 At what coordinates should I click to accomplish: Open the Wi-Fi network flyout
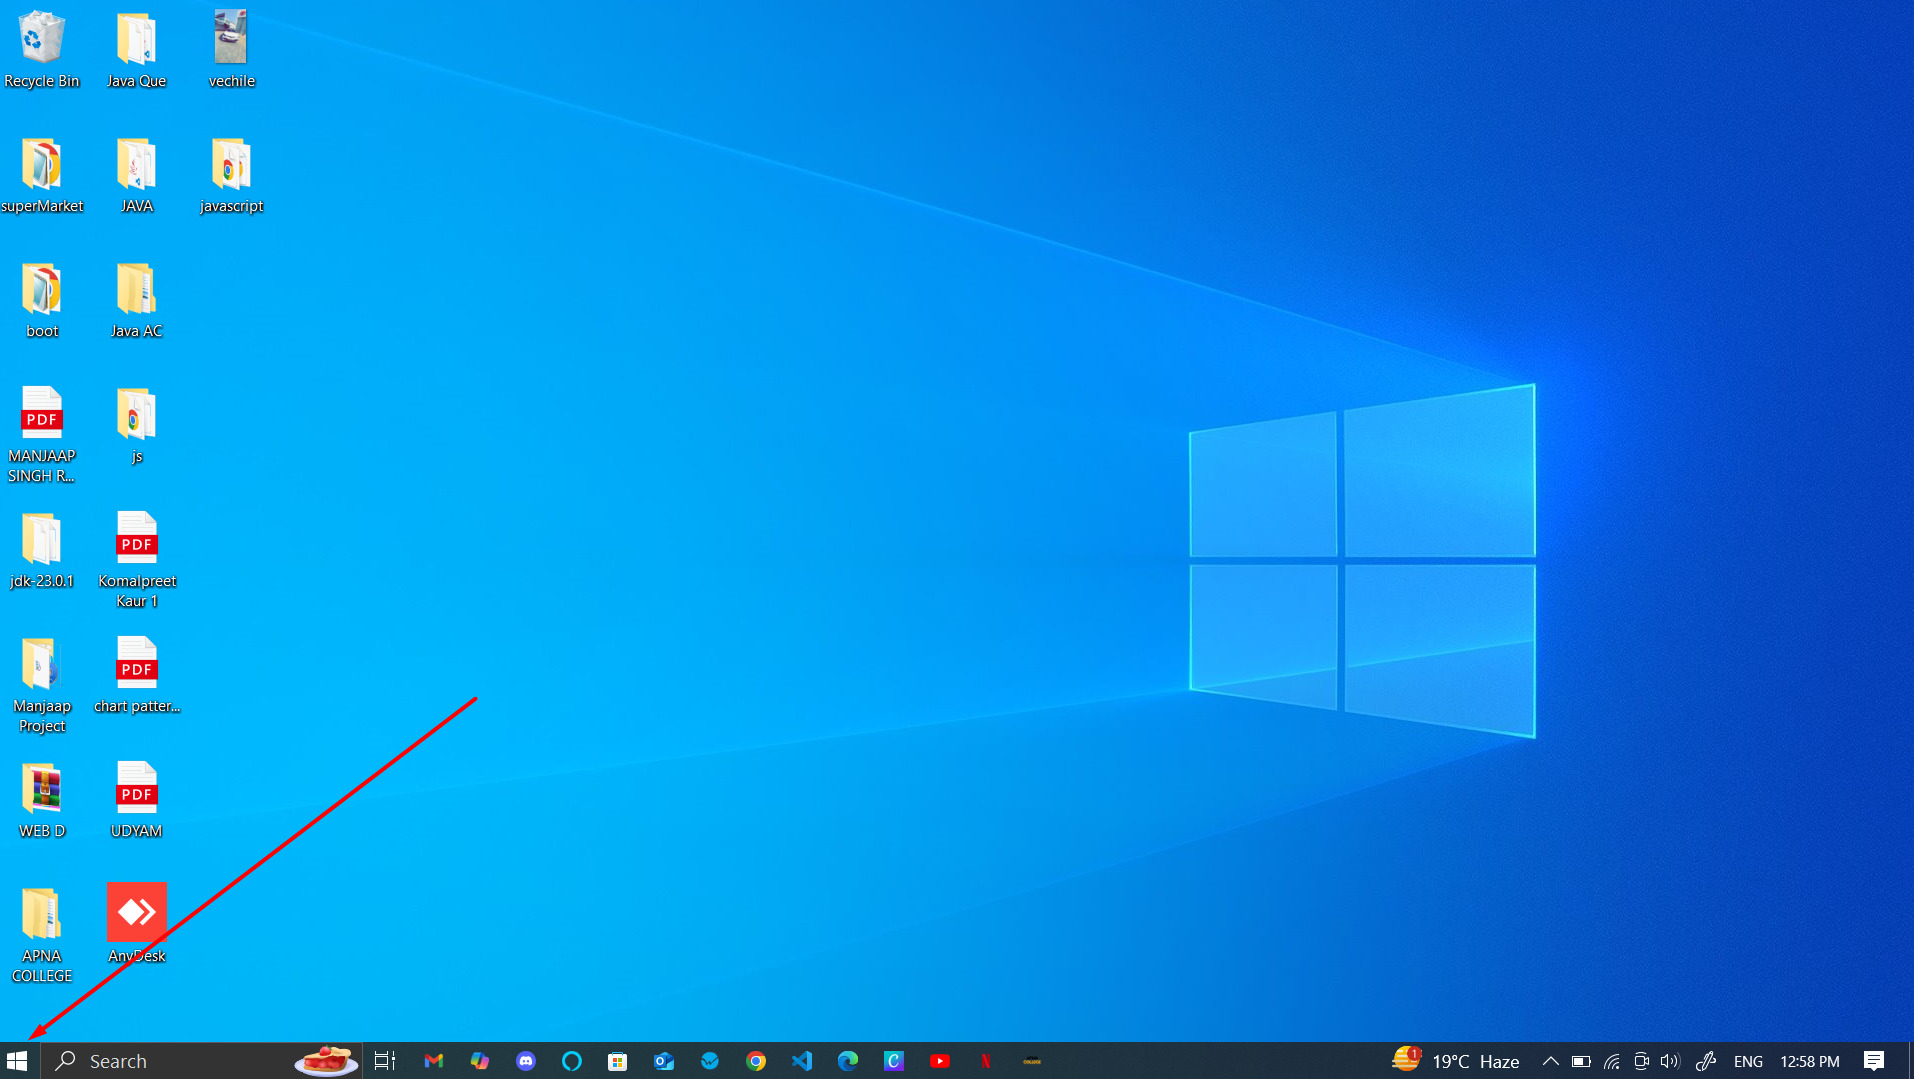[1611, 1061]
